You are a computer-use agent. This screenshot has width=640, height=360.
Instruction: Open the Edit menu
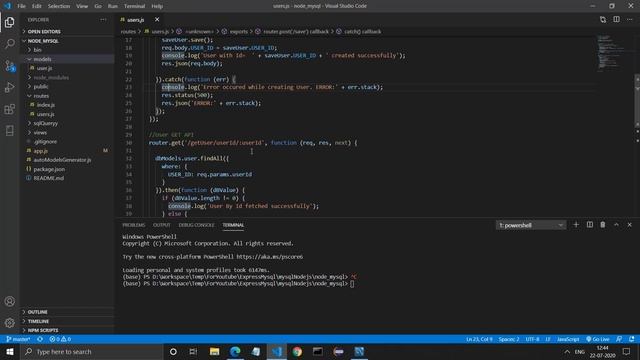[x=37, y=6]
